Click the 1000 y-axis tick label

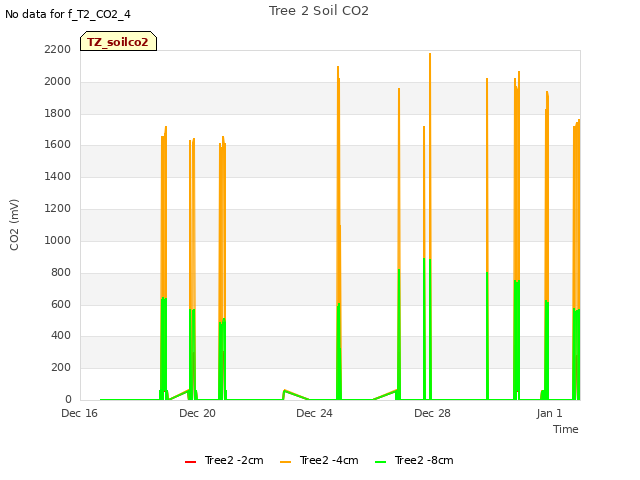tap(58, 240)
